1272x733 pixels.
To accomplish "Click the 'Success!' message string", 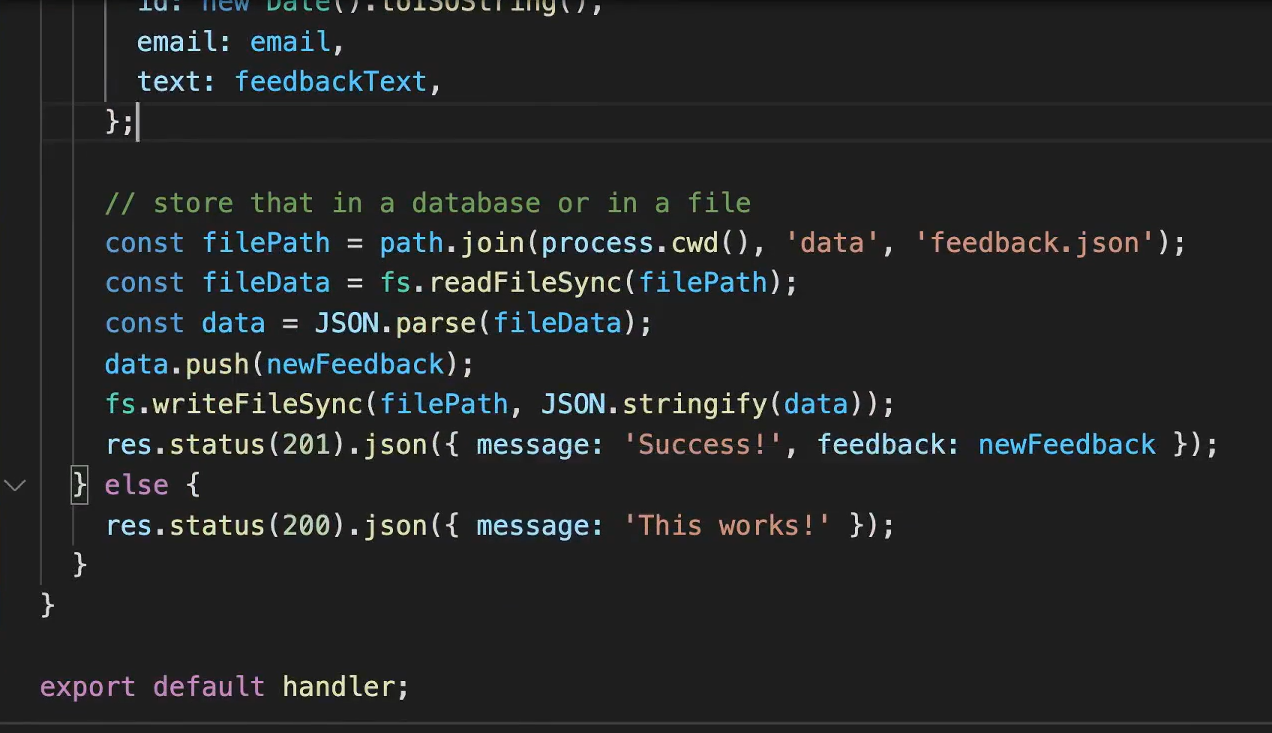I will pos(702,444).
